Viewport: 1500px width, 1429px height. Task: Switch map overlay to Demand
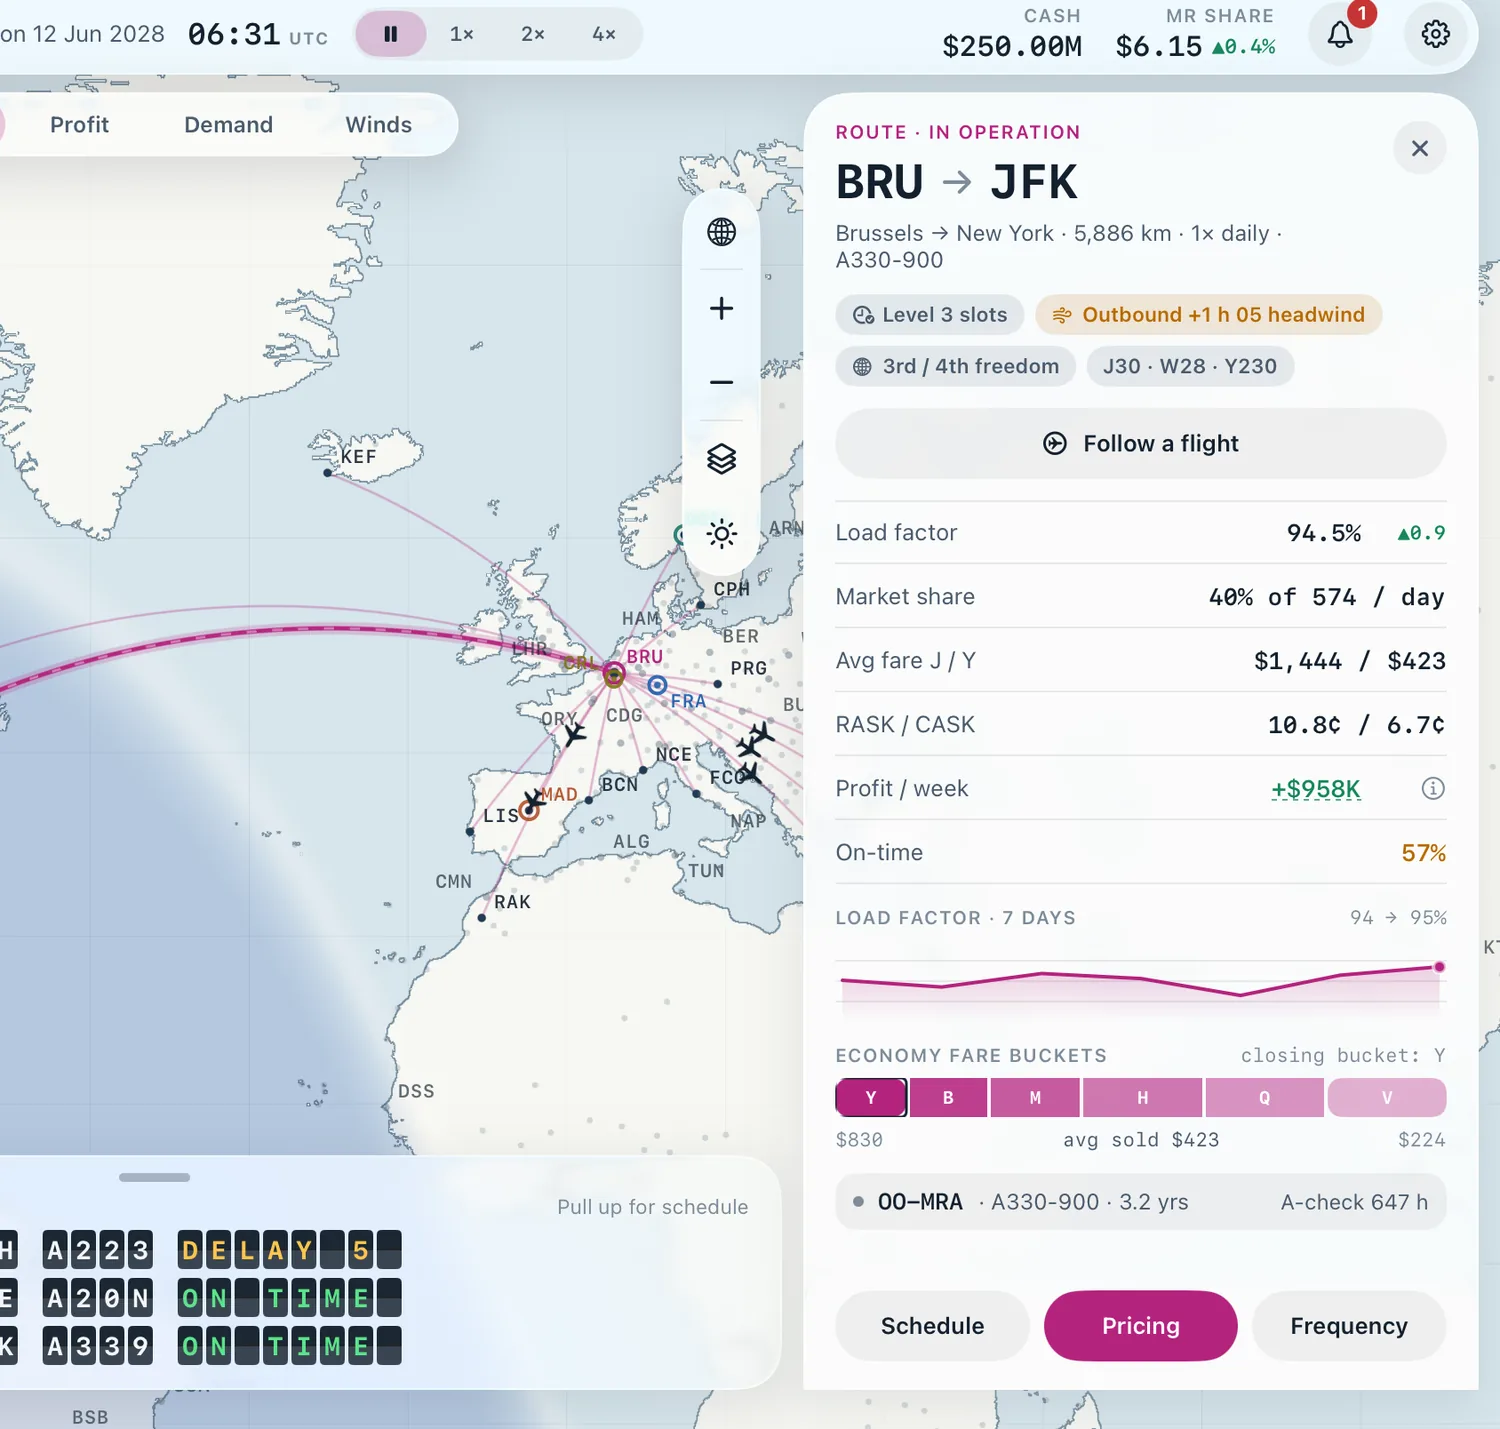[228, 125]
